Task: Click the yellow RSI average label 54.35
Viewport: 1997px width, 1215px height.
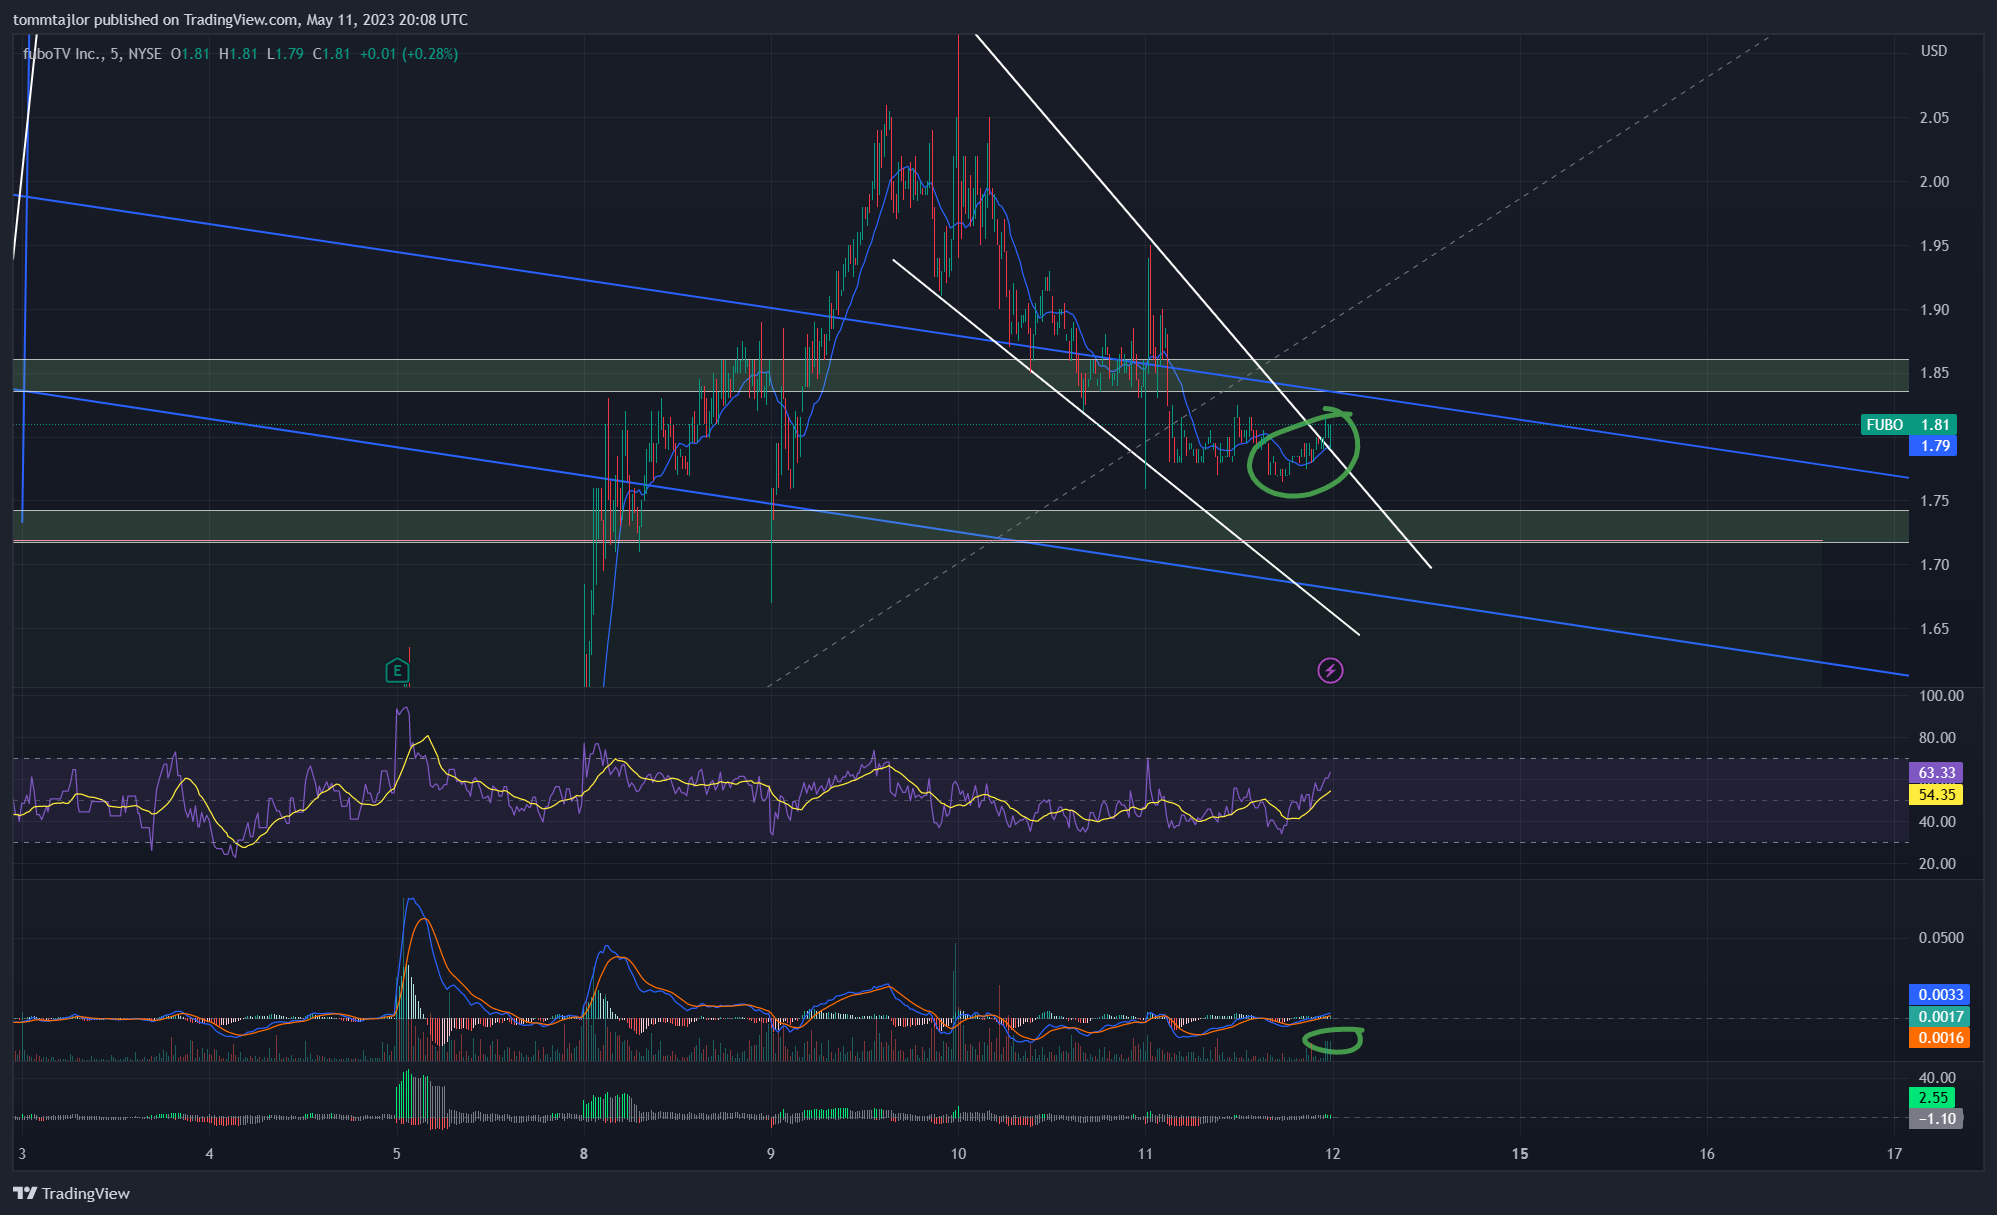Action: pyautogui.click(x=1936, y=795)
